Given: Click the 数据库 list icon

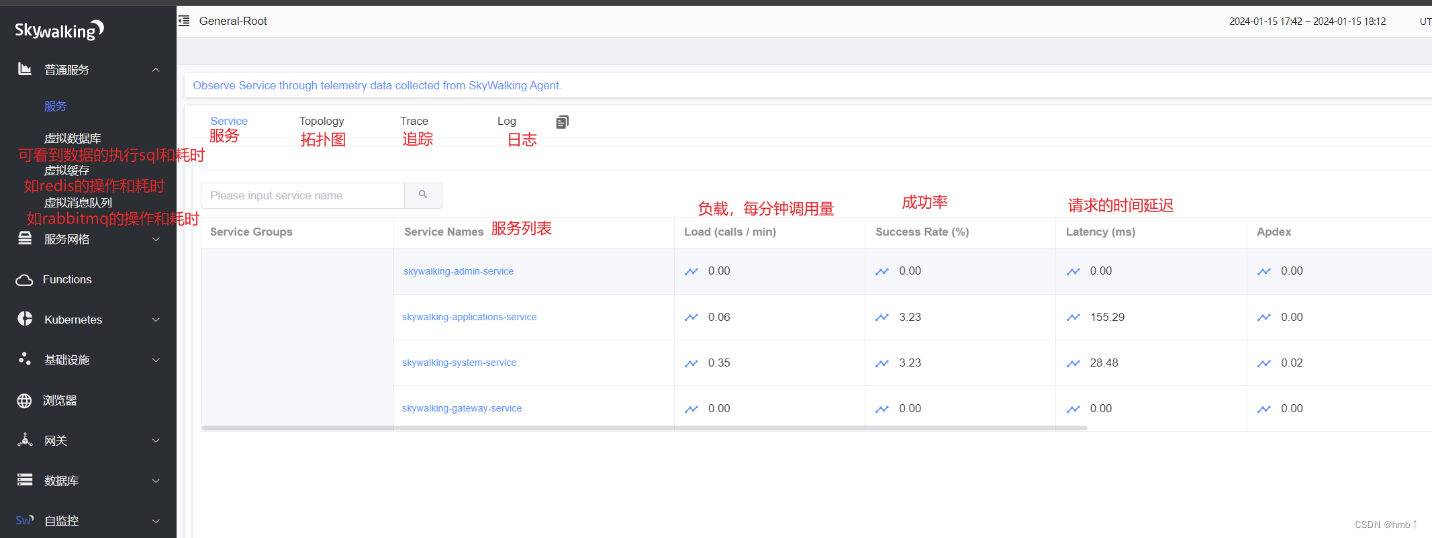Looking at the screenshot, I should (x=25, y=480).
